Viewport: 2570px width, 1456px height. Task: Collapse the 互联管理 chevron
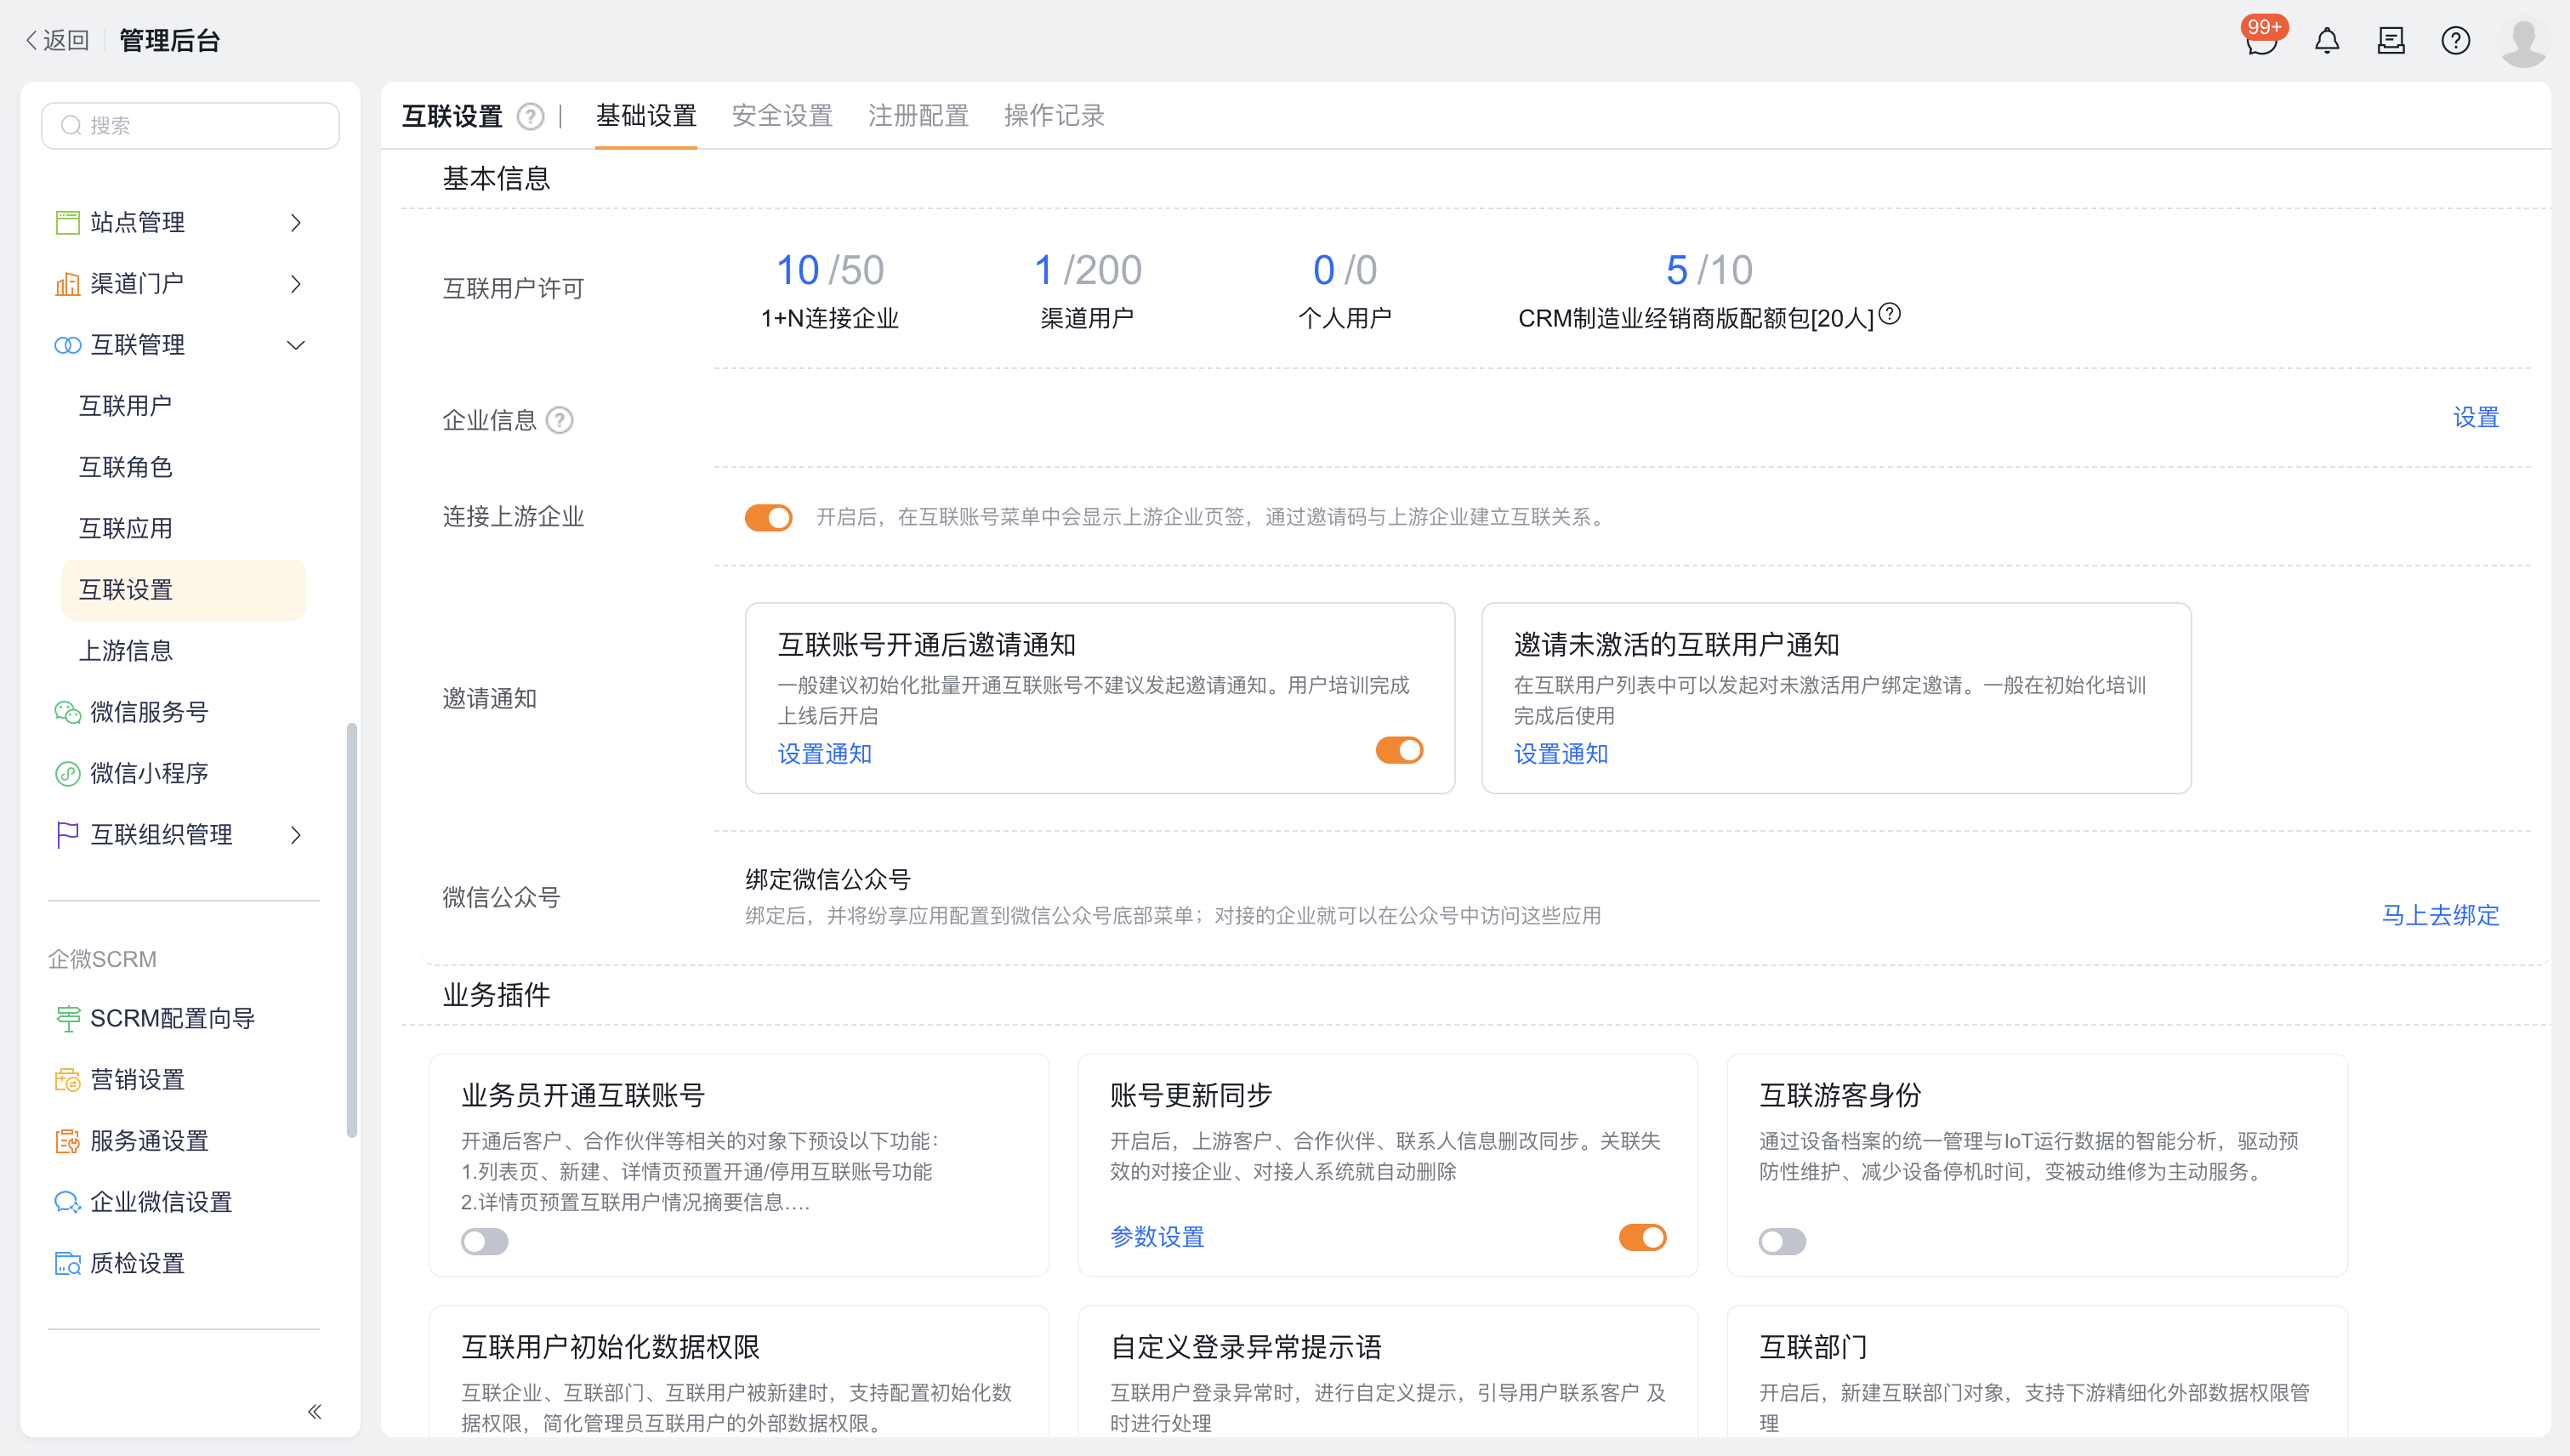(x=295, y=345)
